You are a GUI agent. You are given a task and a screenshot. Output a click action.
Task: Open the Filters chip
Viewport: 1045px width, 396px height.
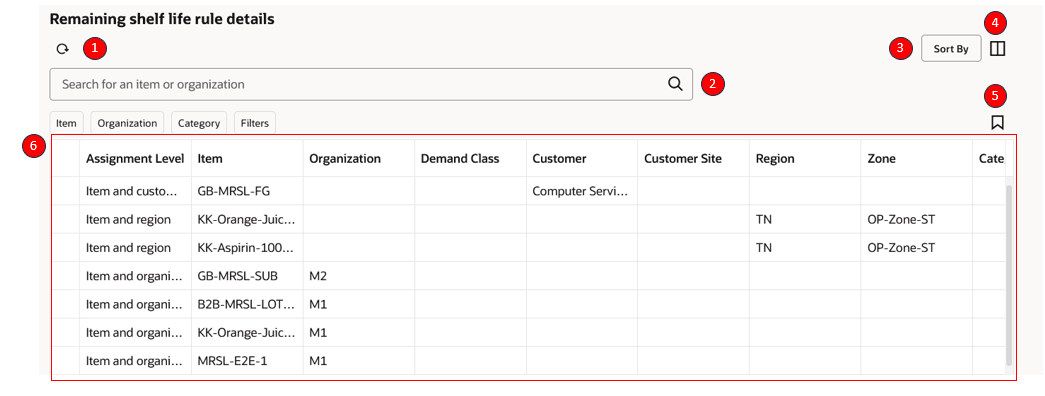[x=255, y=123]
